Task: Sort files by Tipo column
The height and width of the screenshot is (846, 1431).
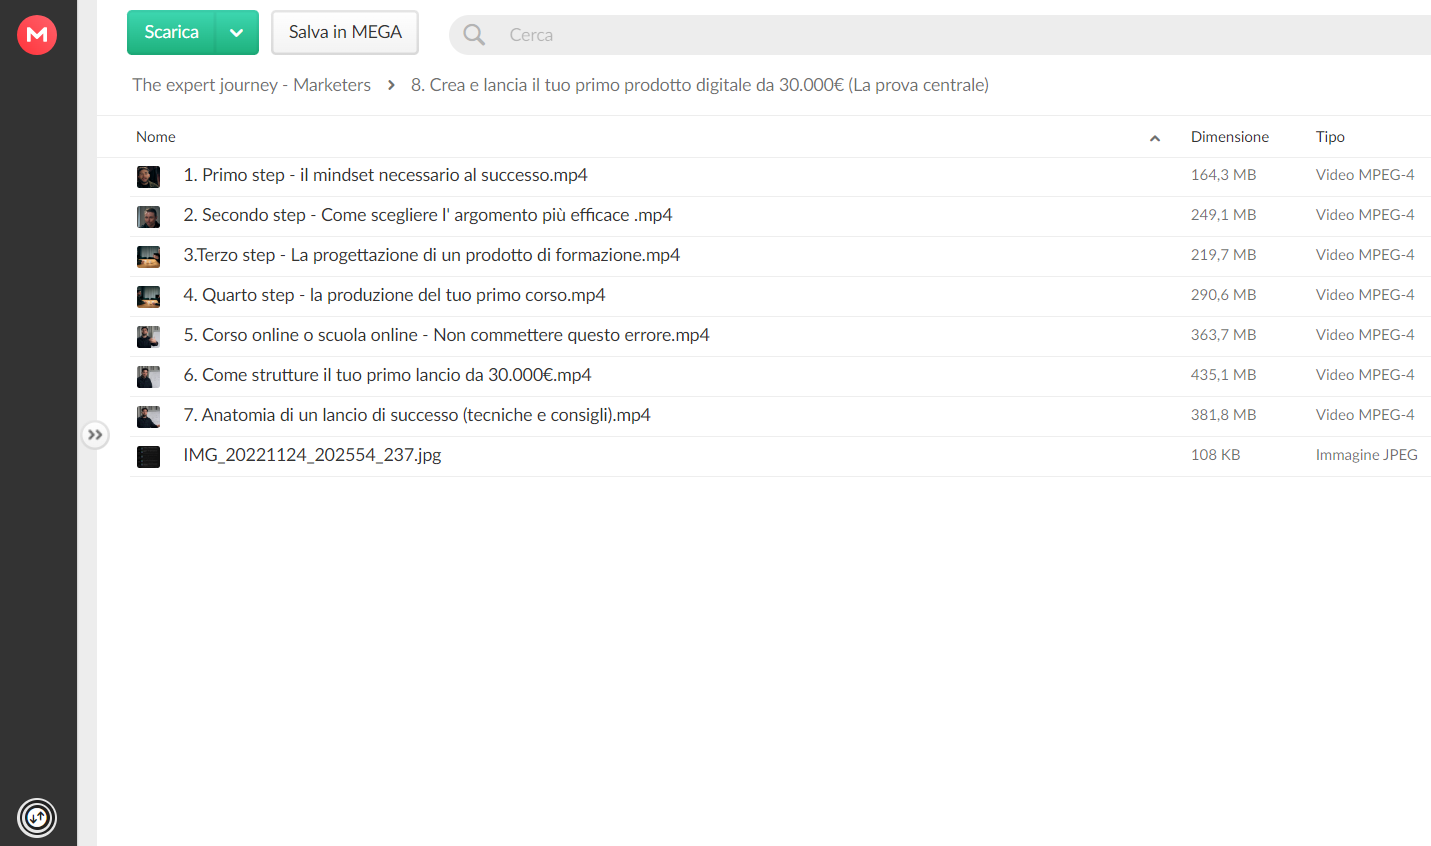Action: tap(1330, 137)
